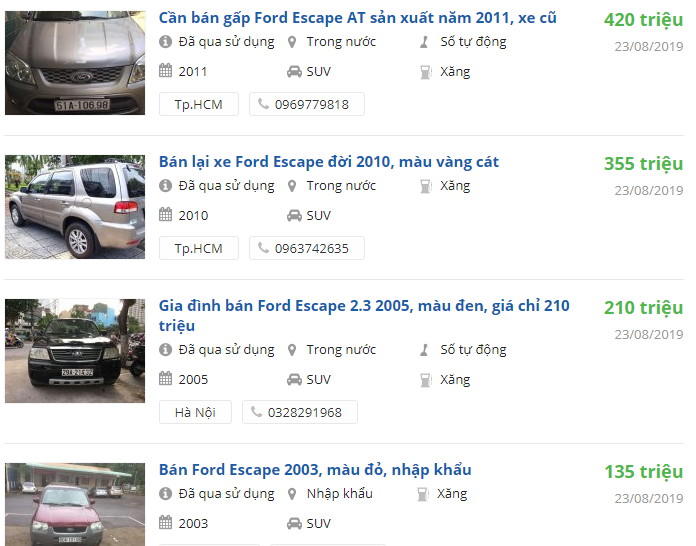696x546 pixels.
Task: Open Gia đình bán Ford Escape 2.3 2005 listing
Action: 364,316
